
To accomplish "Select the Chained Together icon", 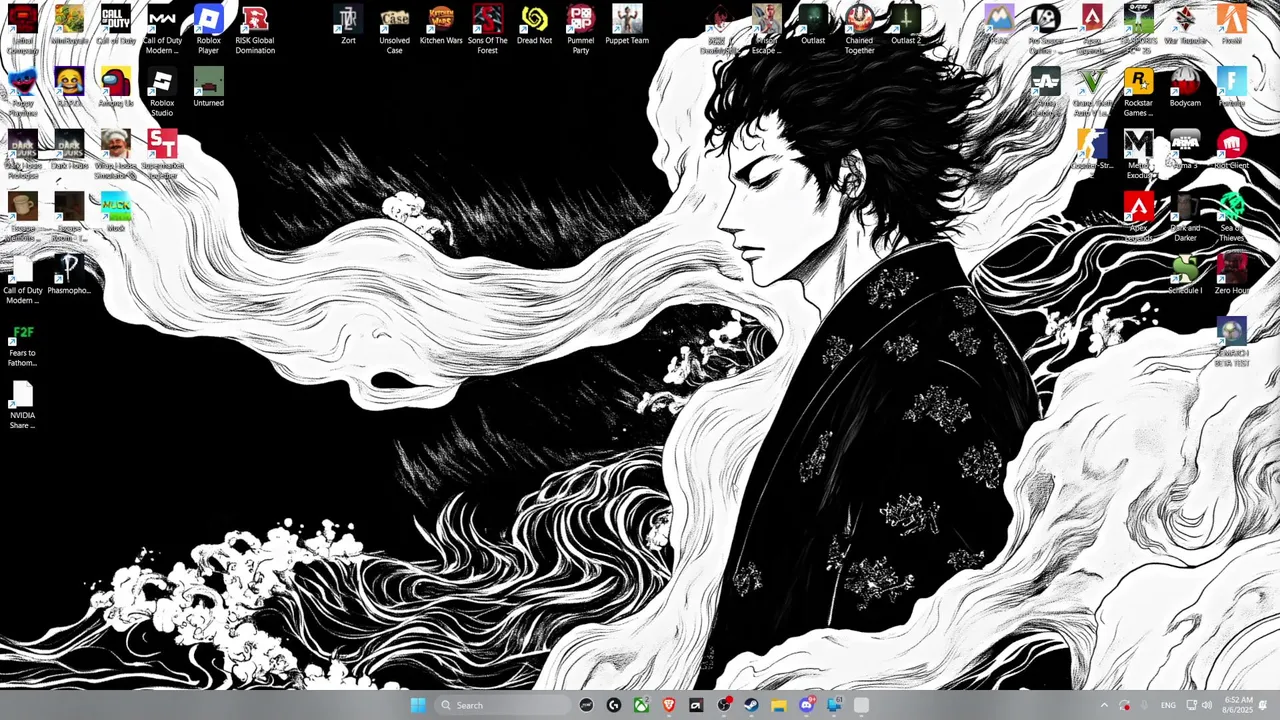I will 859,29.
